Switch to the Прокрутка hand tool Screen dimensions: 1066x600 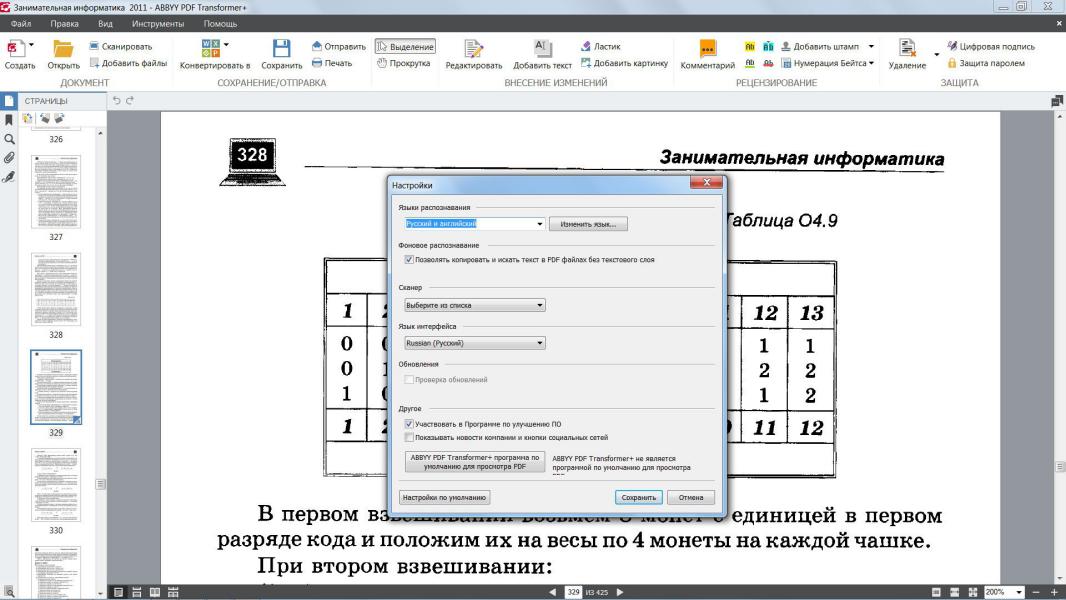pyautogui.click(x=404, y=63)
